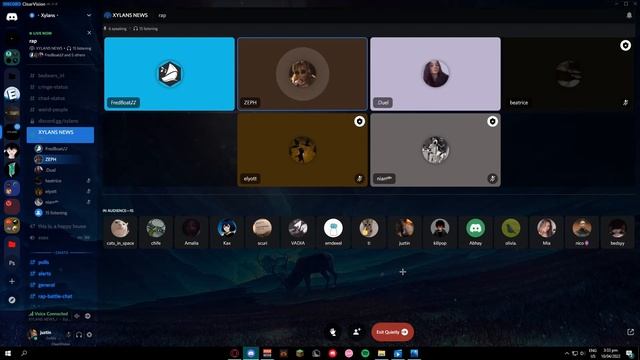
Task: Open File Explorer from the taskbar
Action: click(x=382, y=353)
